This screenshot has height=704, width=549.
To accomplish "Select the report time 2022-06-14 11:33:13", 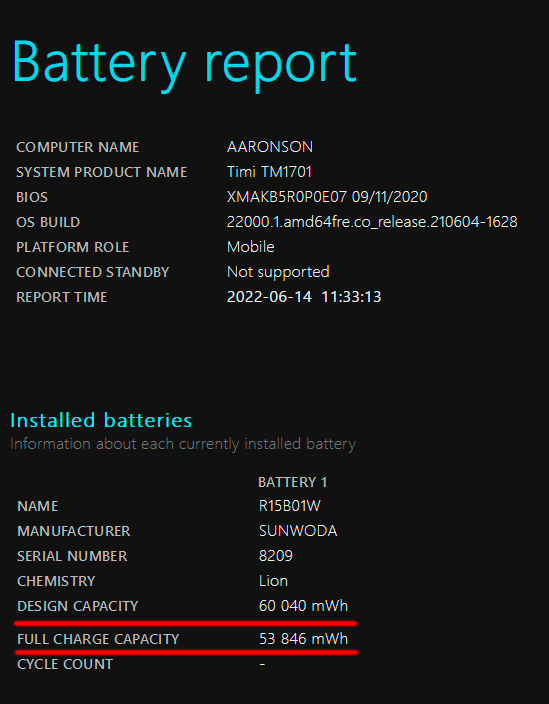I will point(304,297).
